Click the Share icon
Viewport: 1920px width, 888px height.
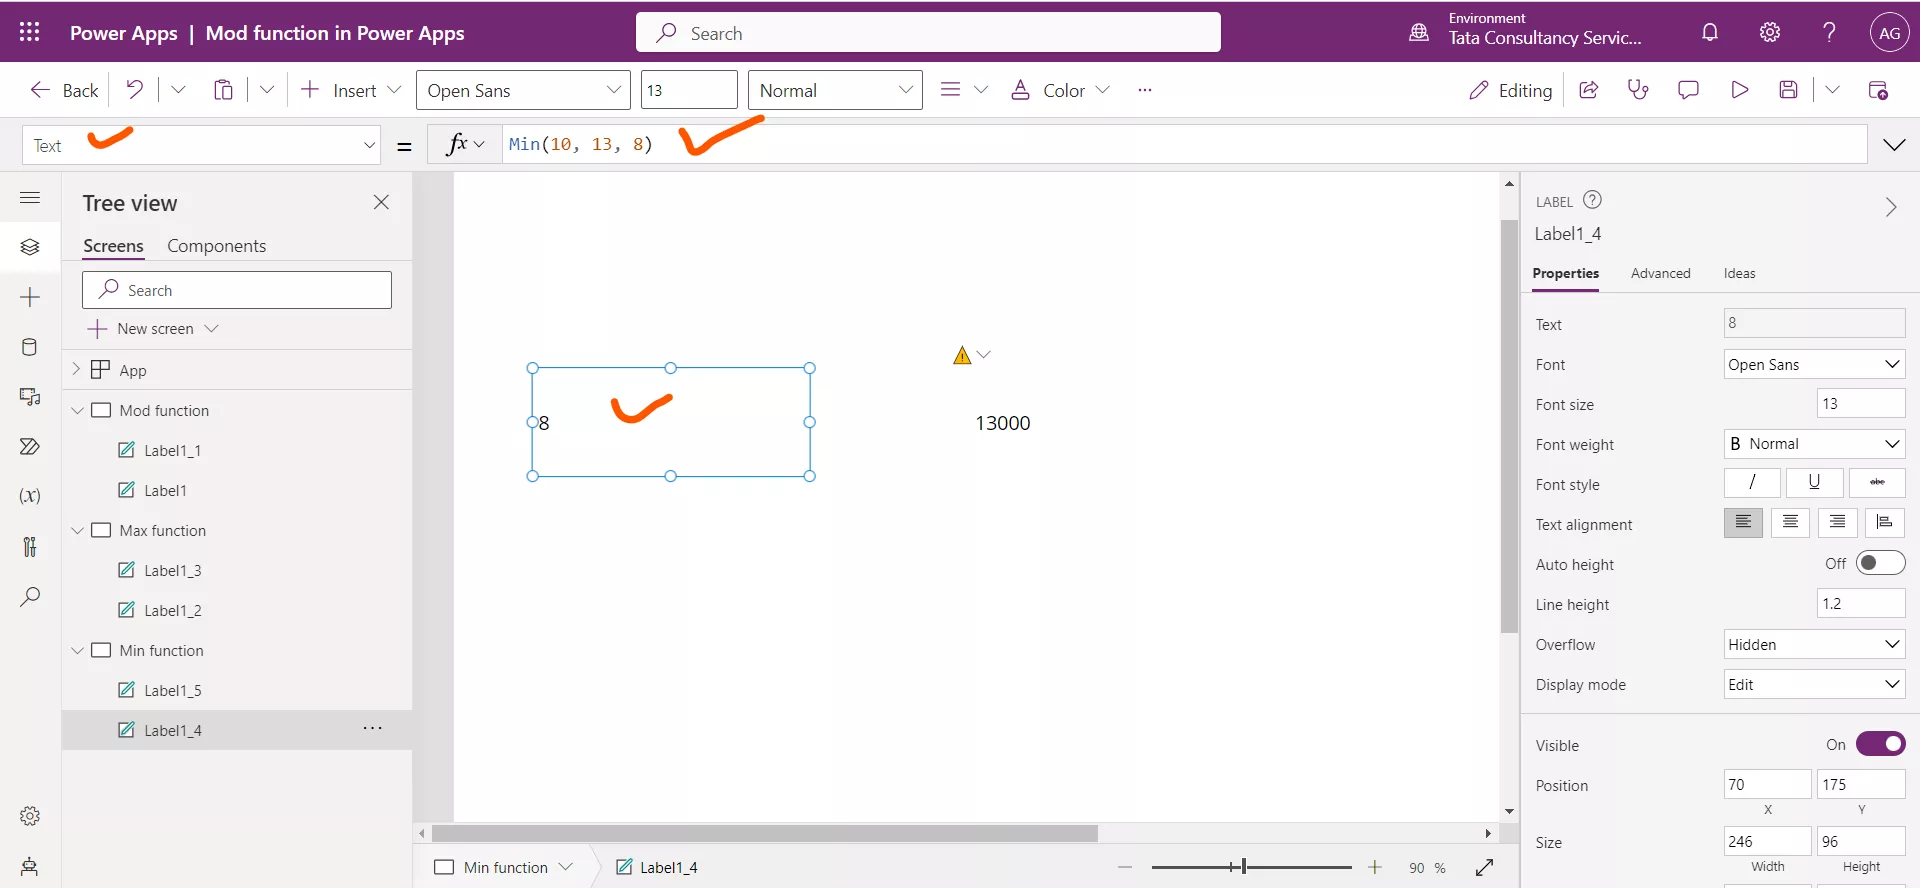coord(1588,90)
